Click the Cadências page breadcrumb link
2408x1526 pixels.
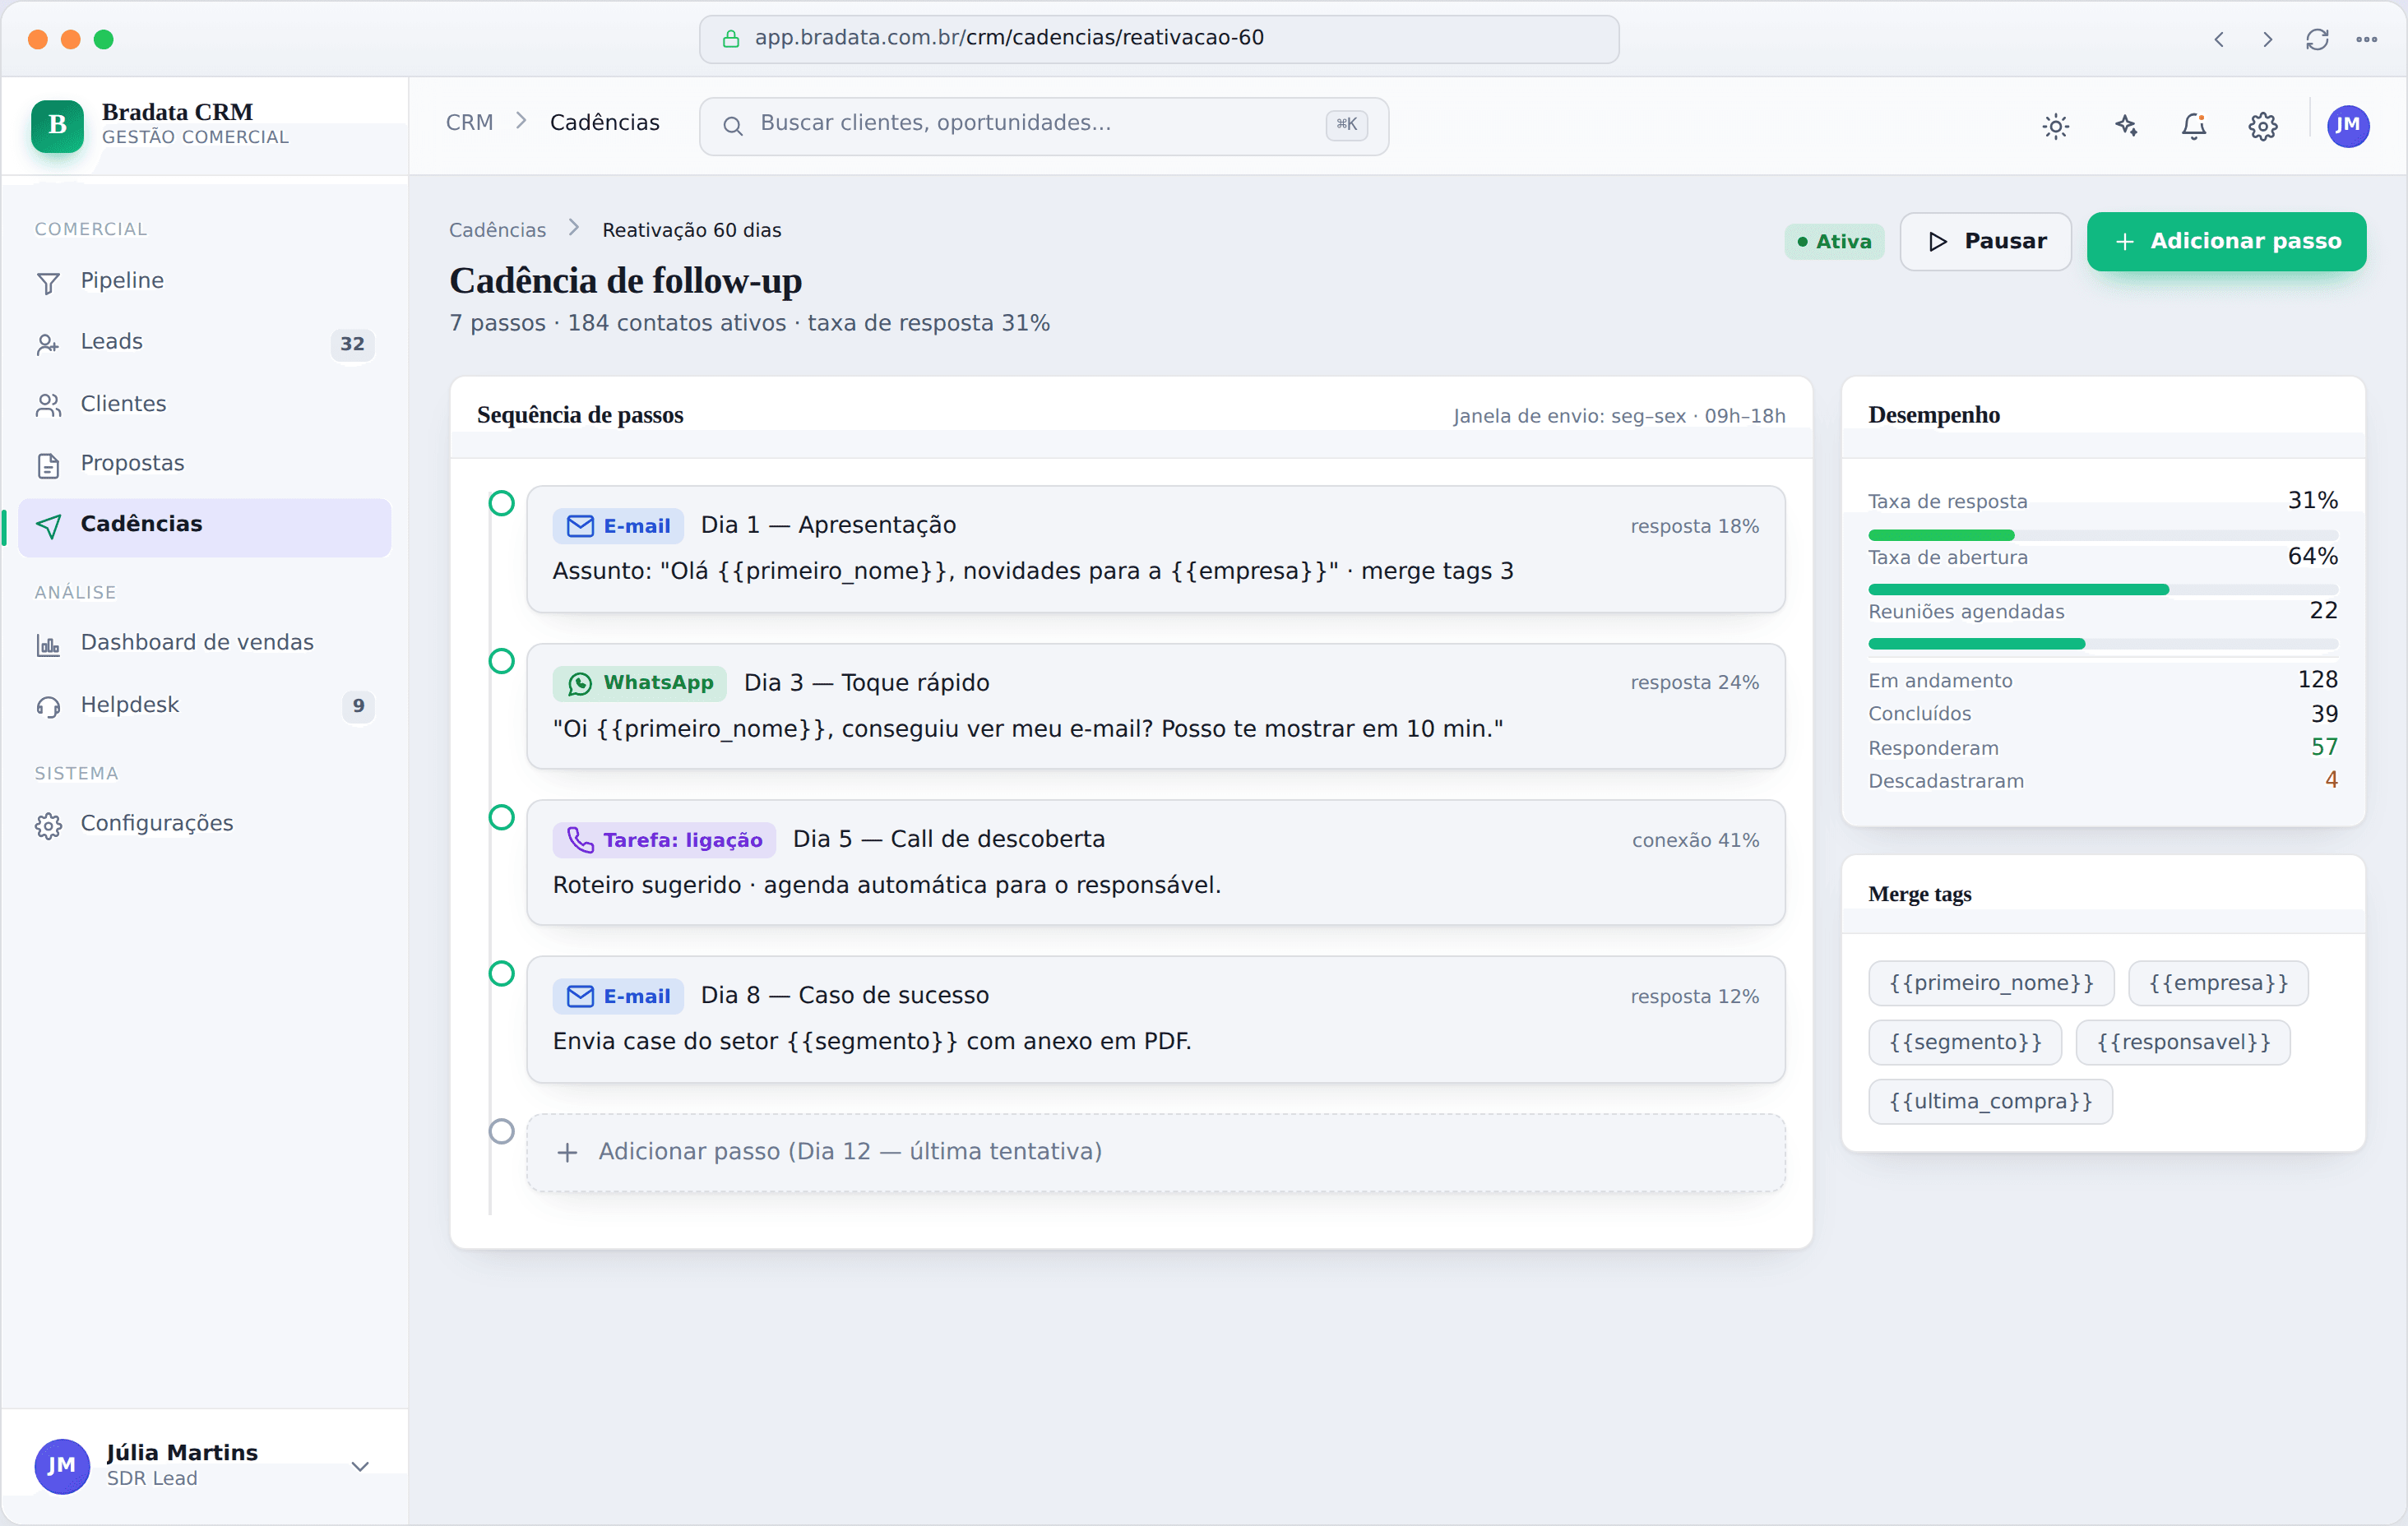pyautogui.click(x=497, y=230)
